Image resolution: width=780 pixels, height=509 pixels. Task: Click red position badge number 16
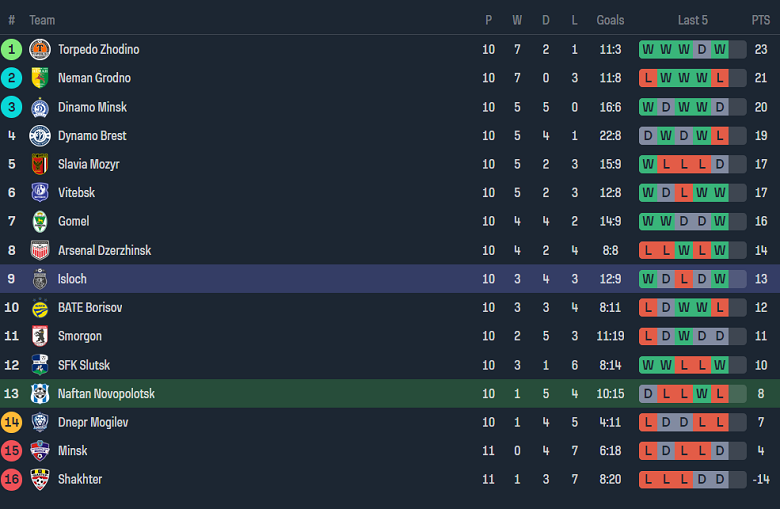[12, 480]
